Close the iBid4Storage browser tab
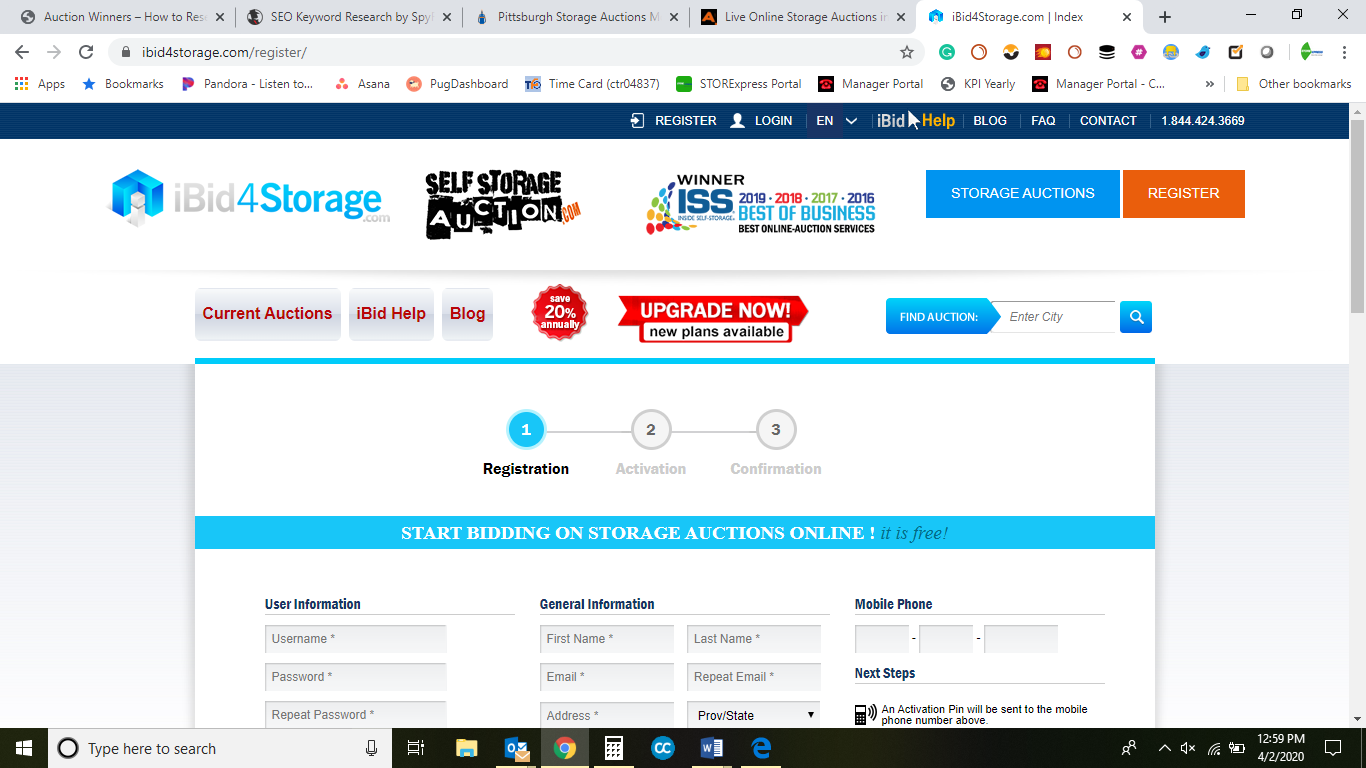1366x768 pixels. click(x=1127, y=17)
